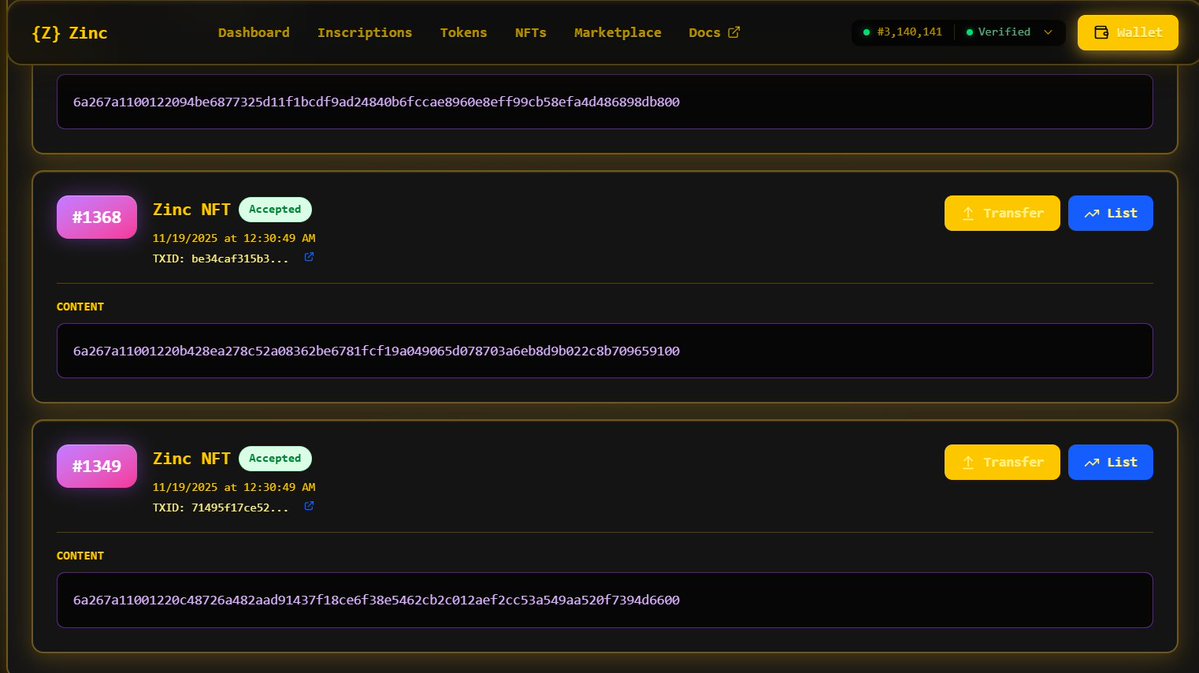Viewport: 1199px width, 673px height.
Task: Switch to the Inscriptions section
Action: 364,32
